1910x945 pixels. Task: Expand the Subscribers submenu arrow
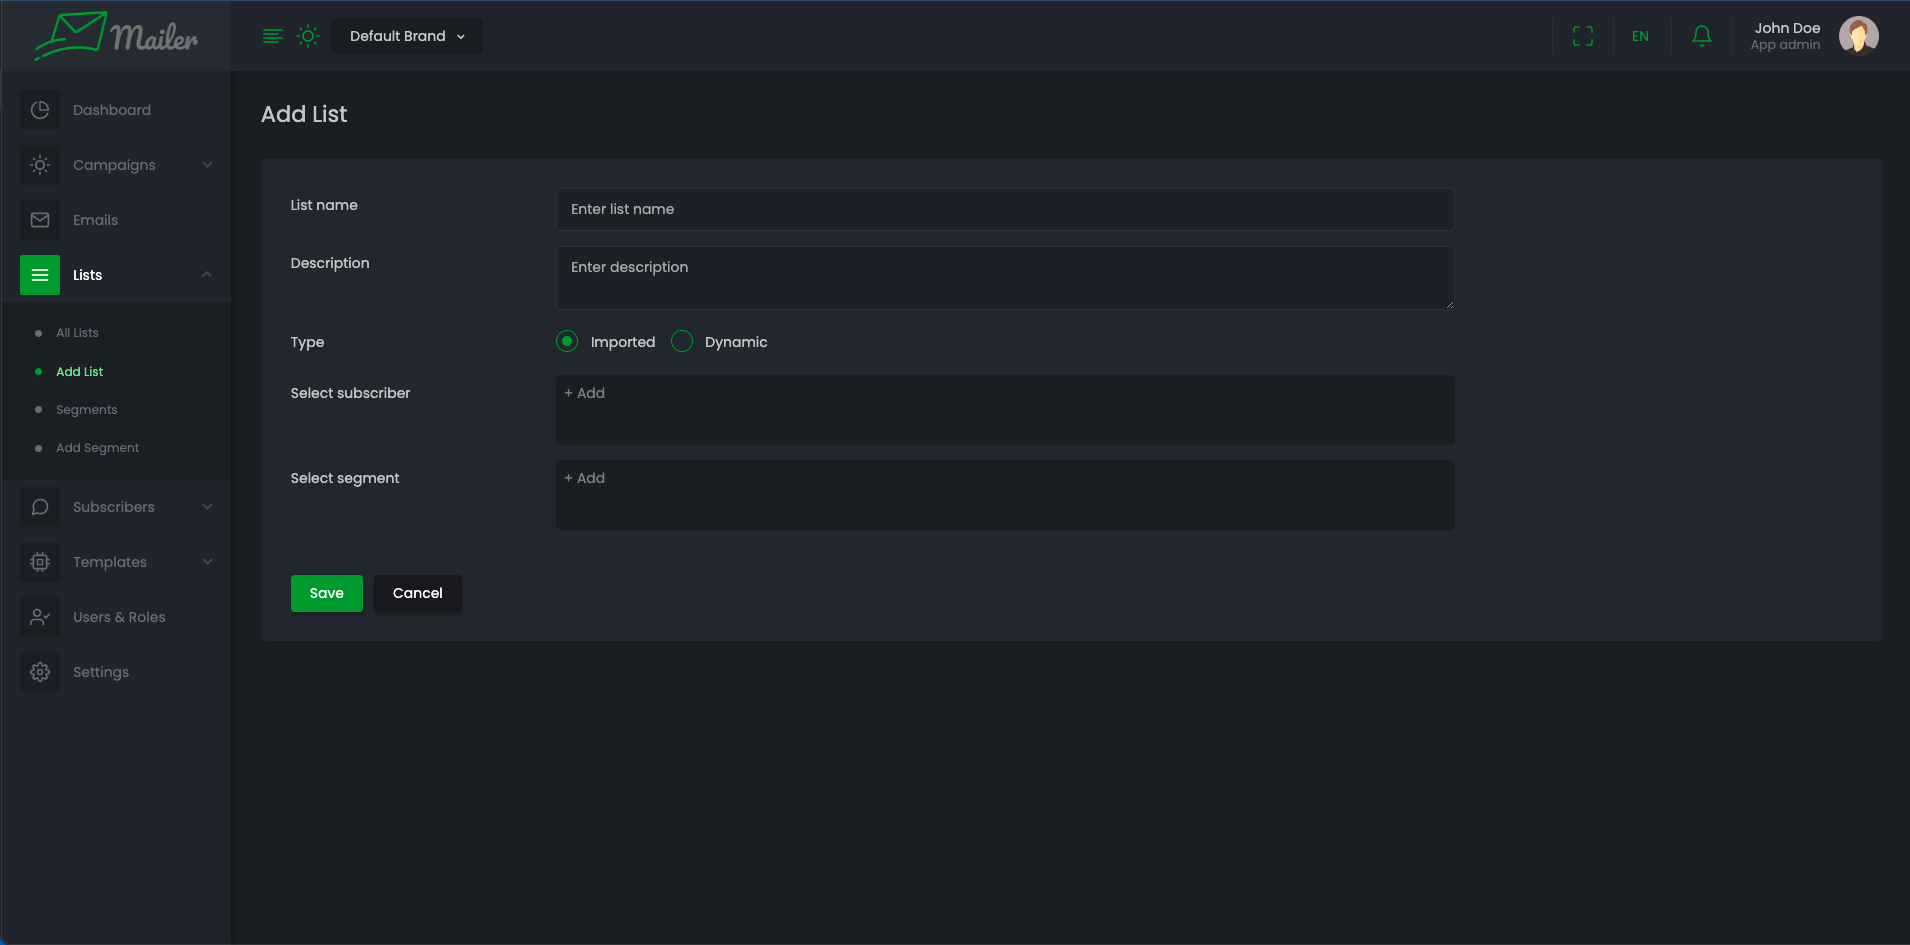[207, 507]
